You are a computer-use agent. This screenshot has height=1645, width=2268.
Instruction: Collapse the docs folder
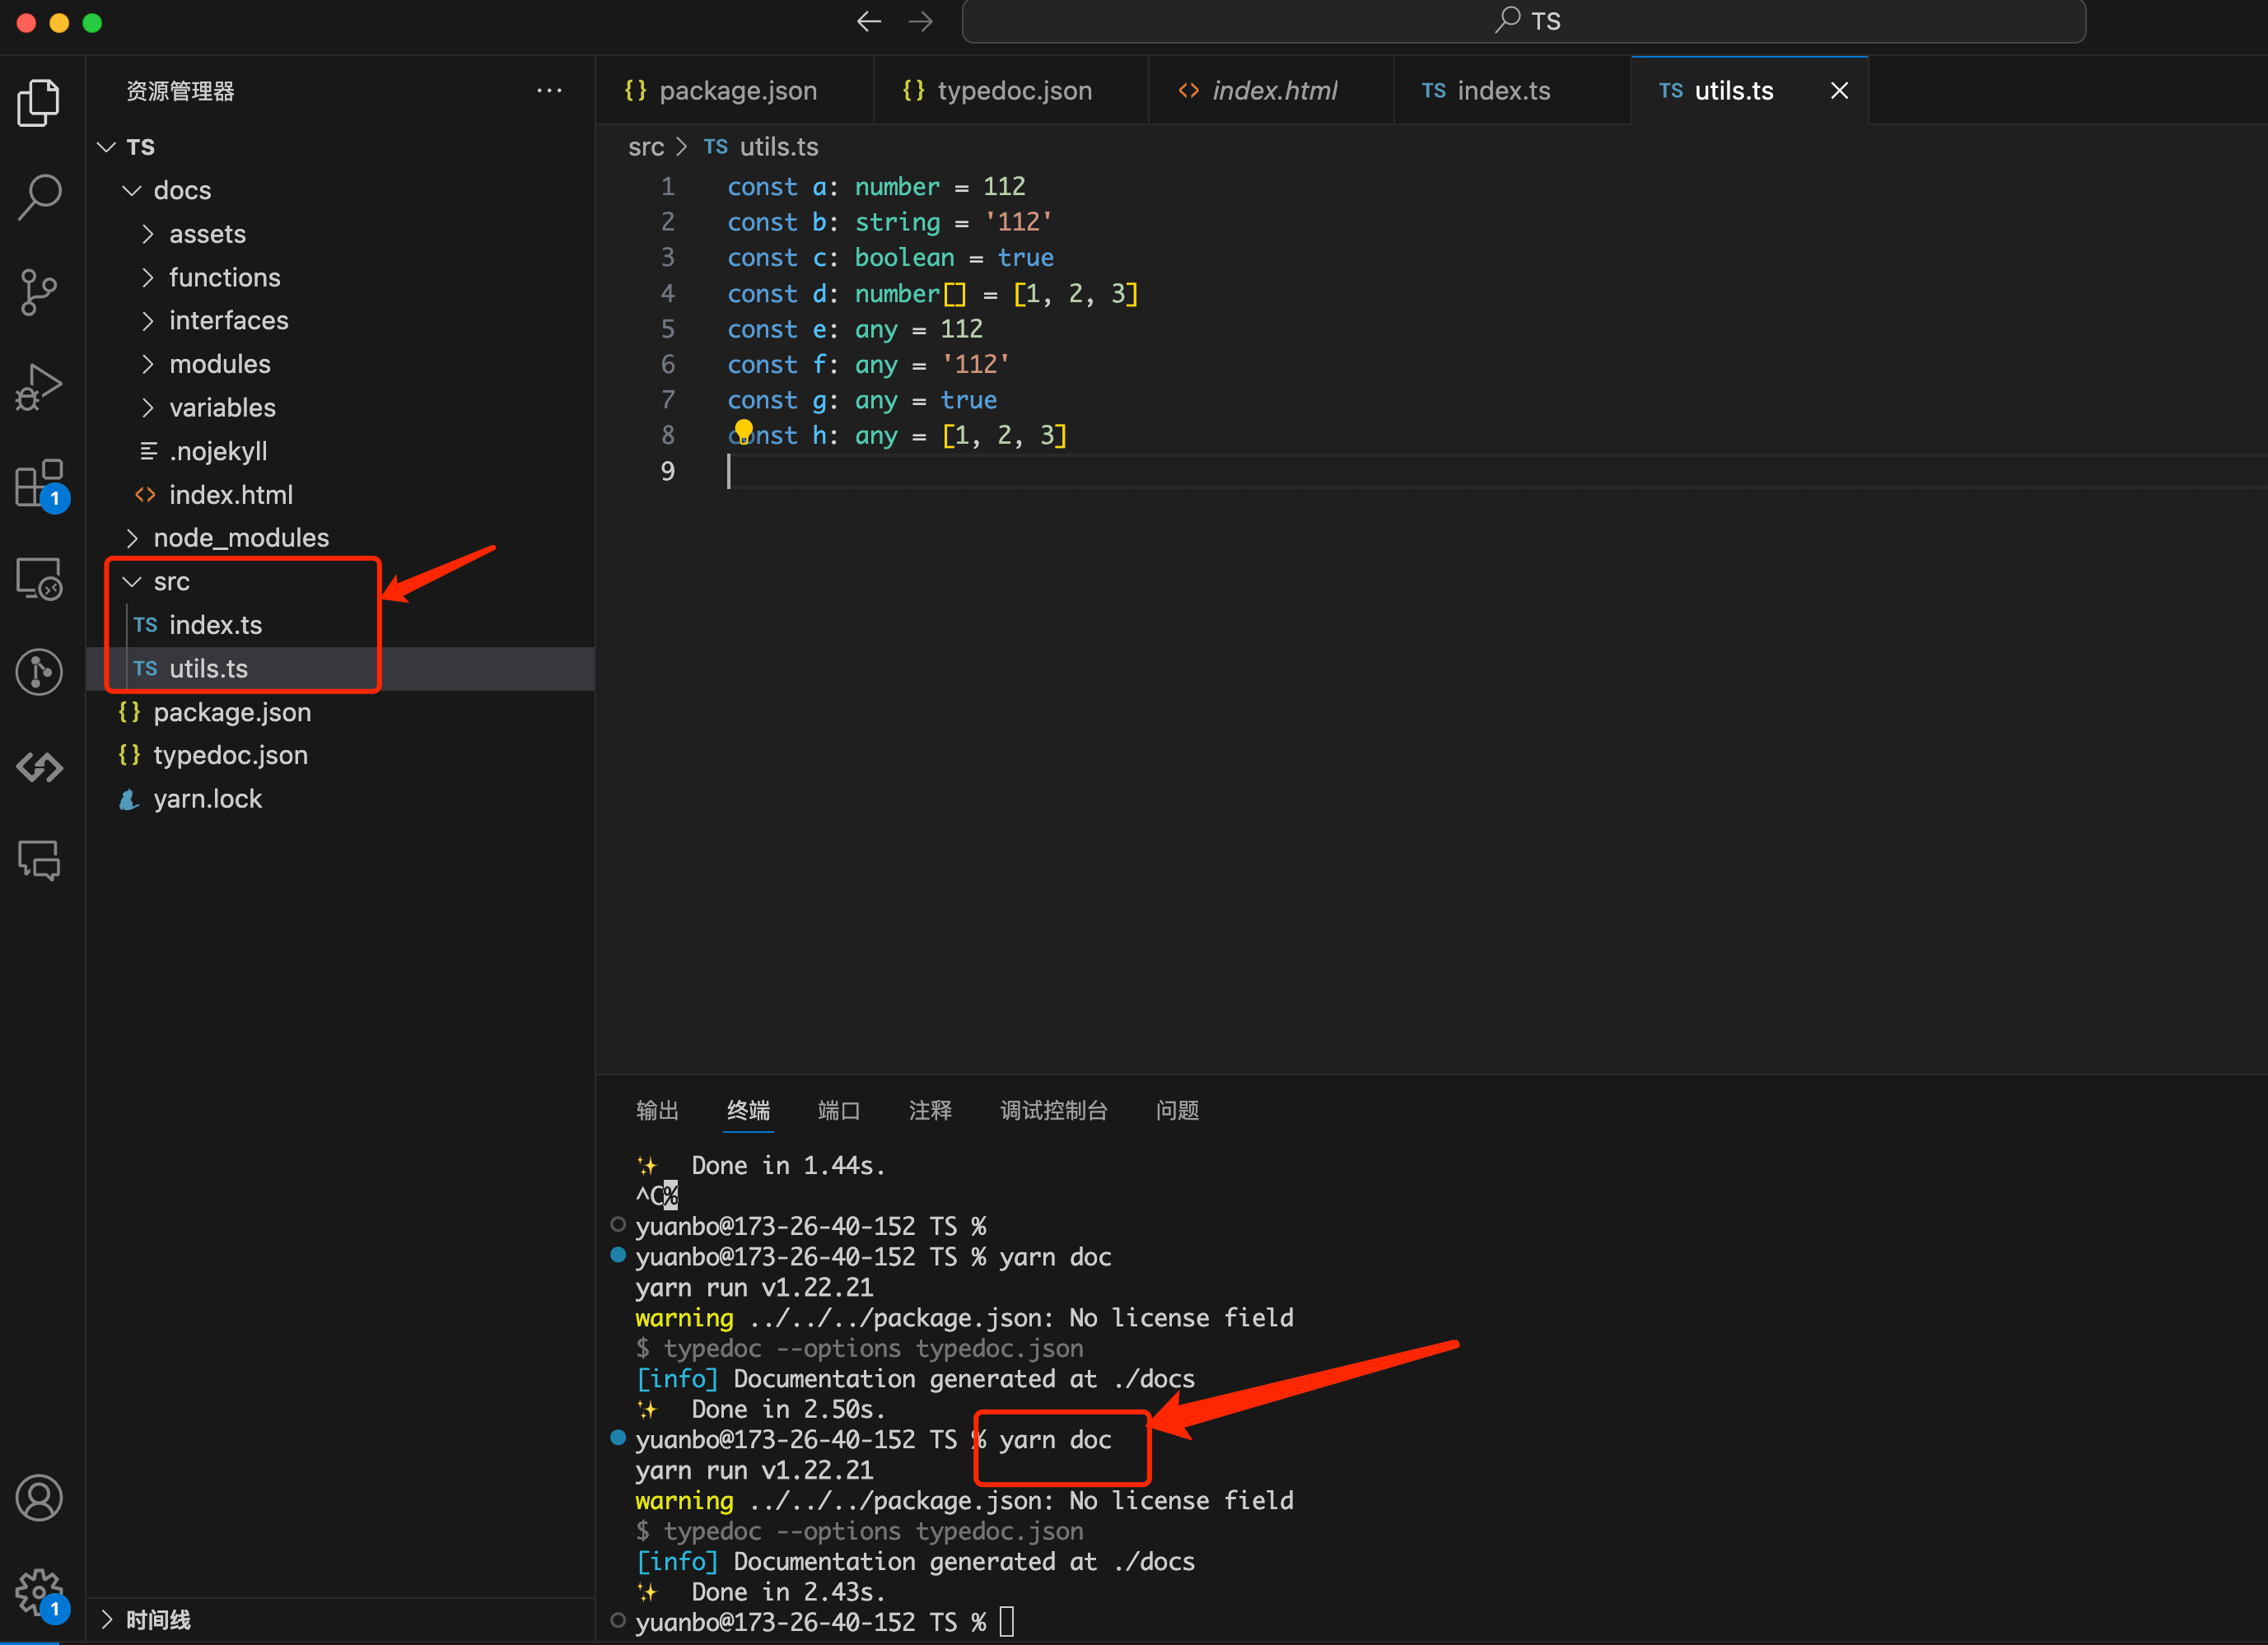tap(182, 190)
